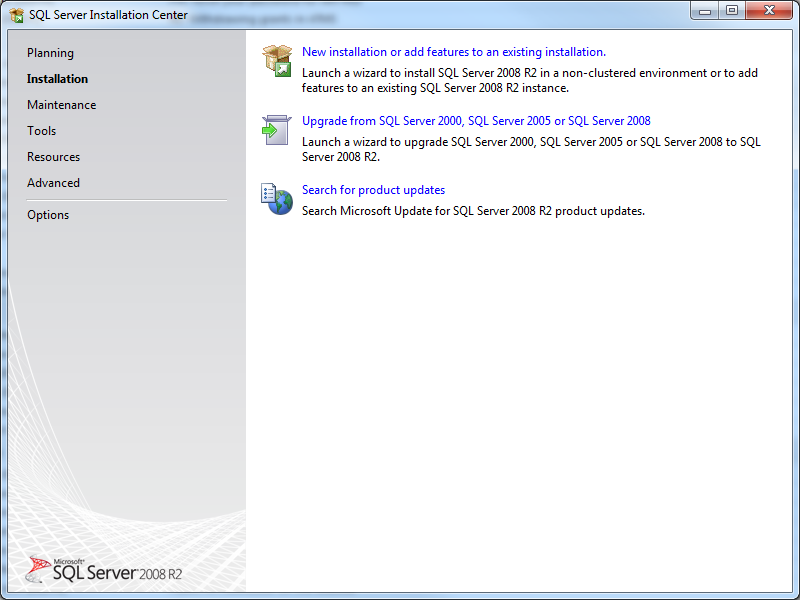
Task: Open the Advanced section
Action: pos(53,182)
